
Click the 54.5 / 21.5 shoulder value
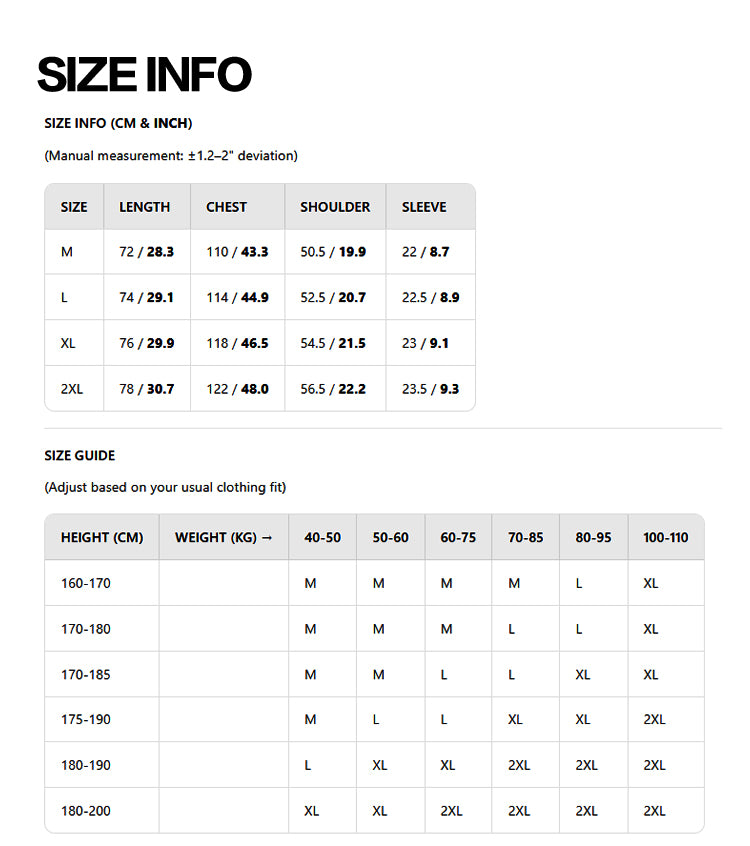tap(333, 343)
